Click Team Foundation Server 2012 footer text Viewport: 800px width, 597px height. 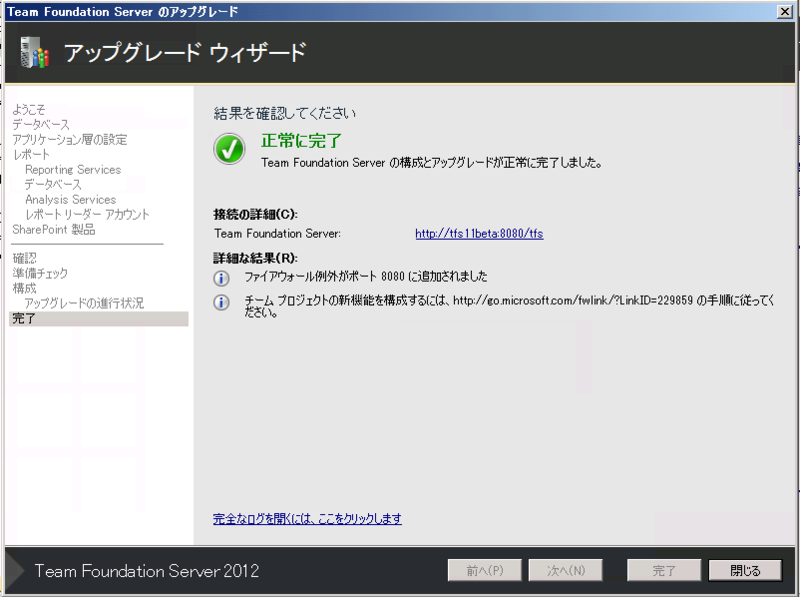tap(147, 570)
